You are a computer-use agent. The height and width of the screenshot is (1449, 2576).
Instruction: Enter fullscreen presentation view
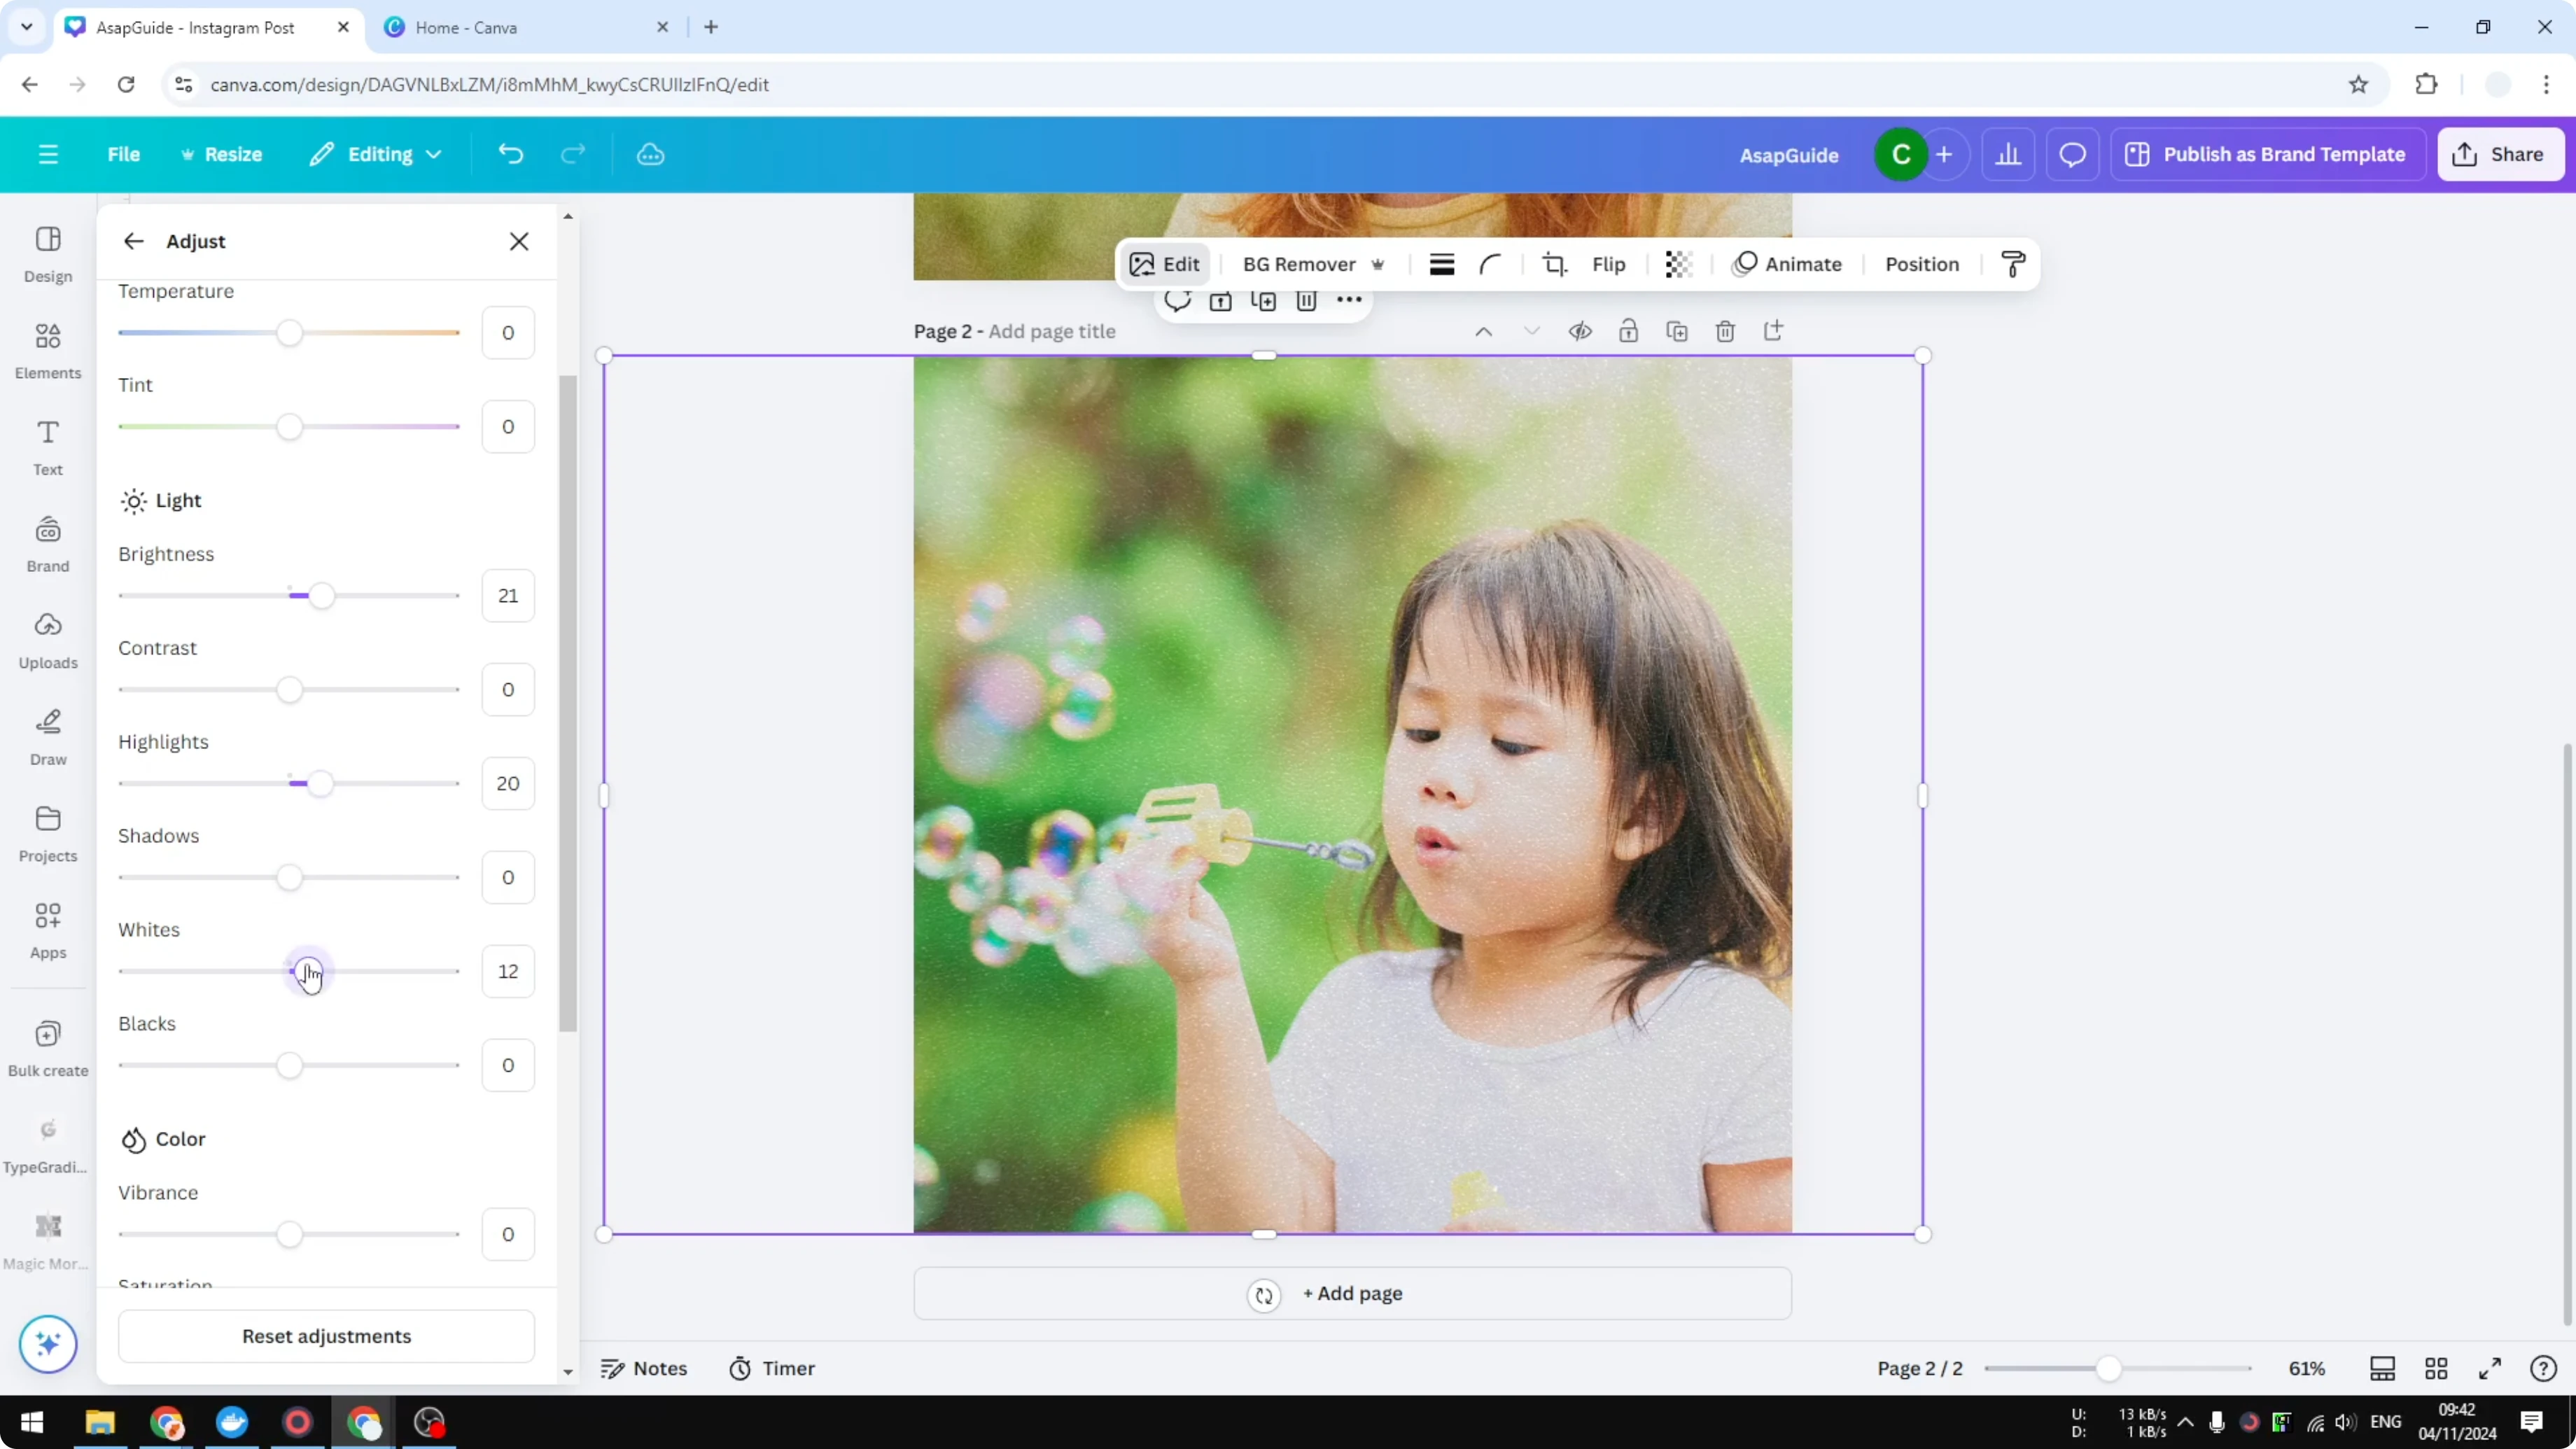click(2491, 1368)
